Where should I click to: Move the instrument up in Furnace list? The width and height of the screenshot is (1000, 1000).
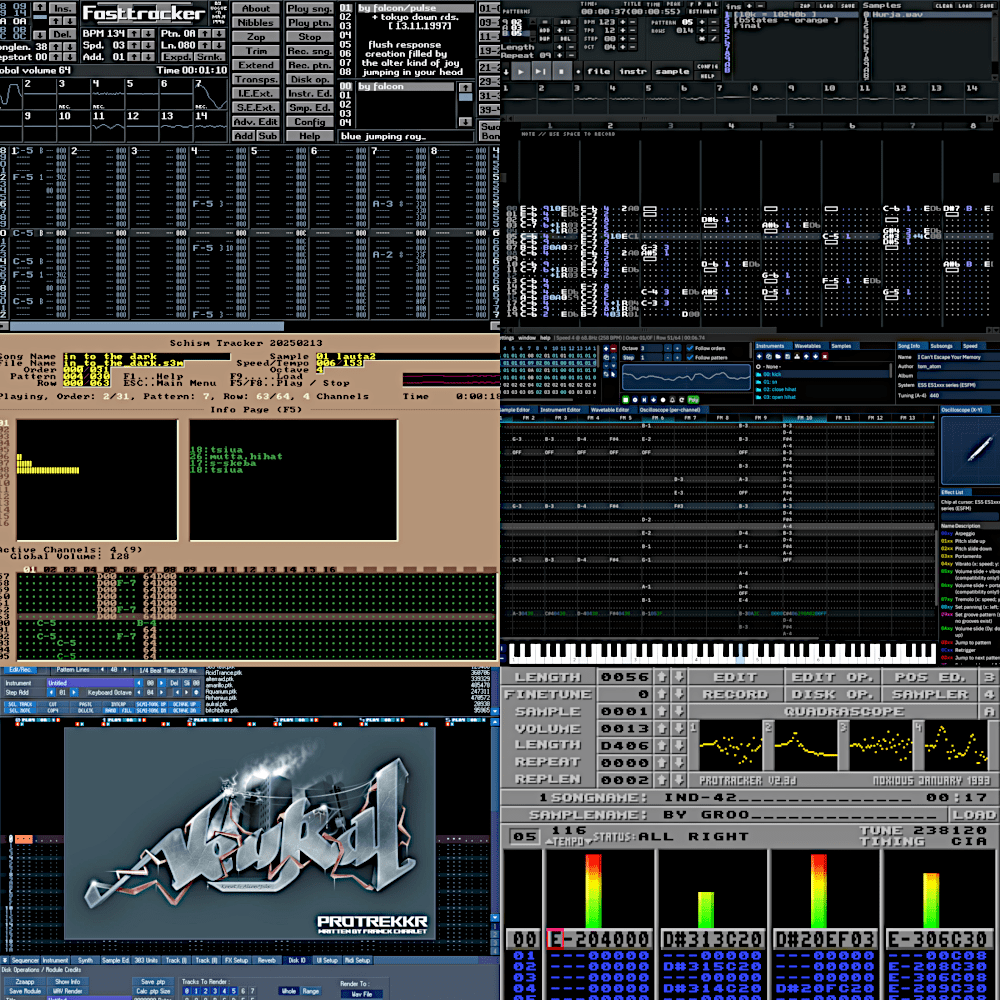(806, 357)
